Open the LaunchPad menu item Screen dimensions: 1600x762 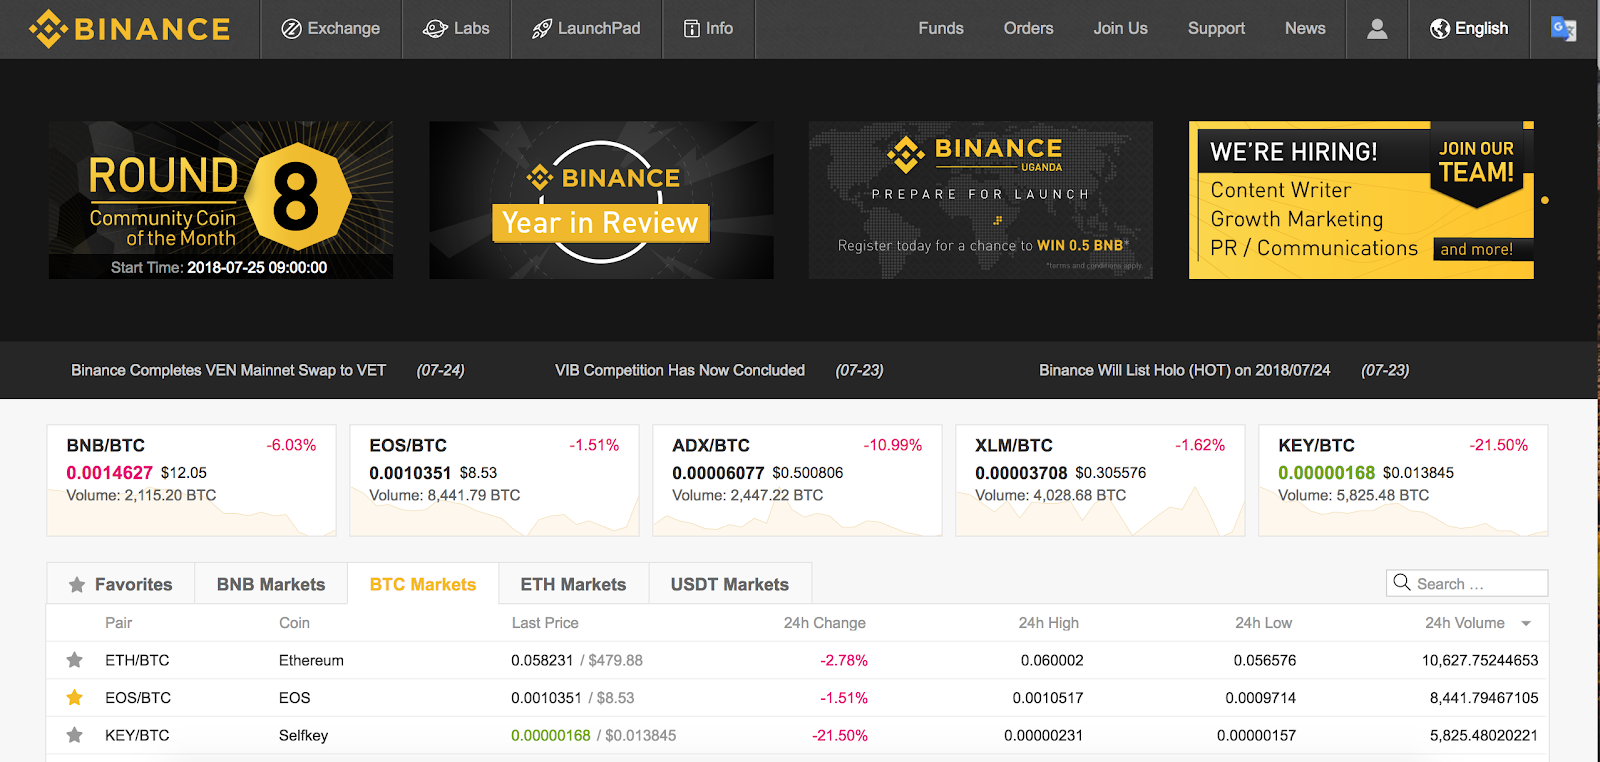tap(586, 29)
